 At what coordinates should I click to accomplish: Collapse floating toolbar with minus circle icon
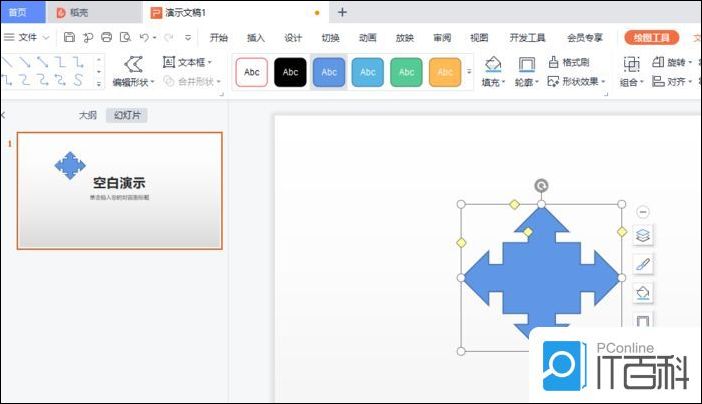[x=643, y=211]
